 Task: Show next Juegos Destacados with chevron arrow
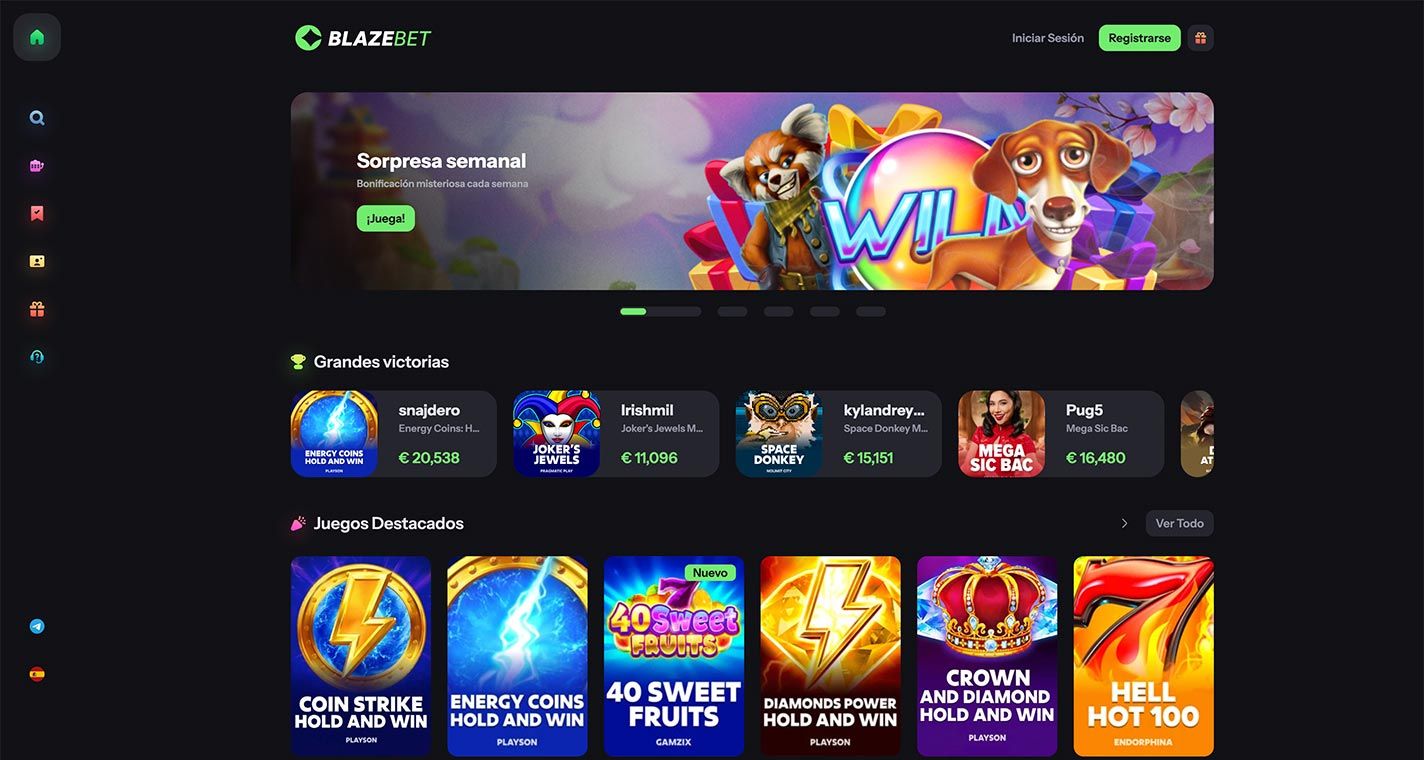(x=1124, y=523)
